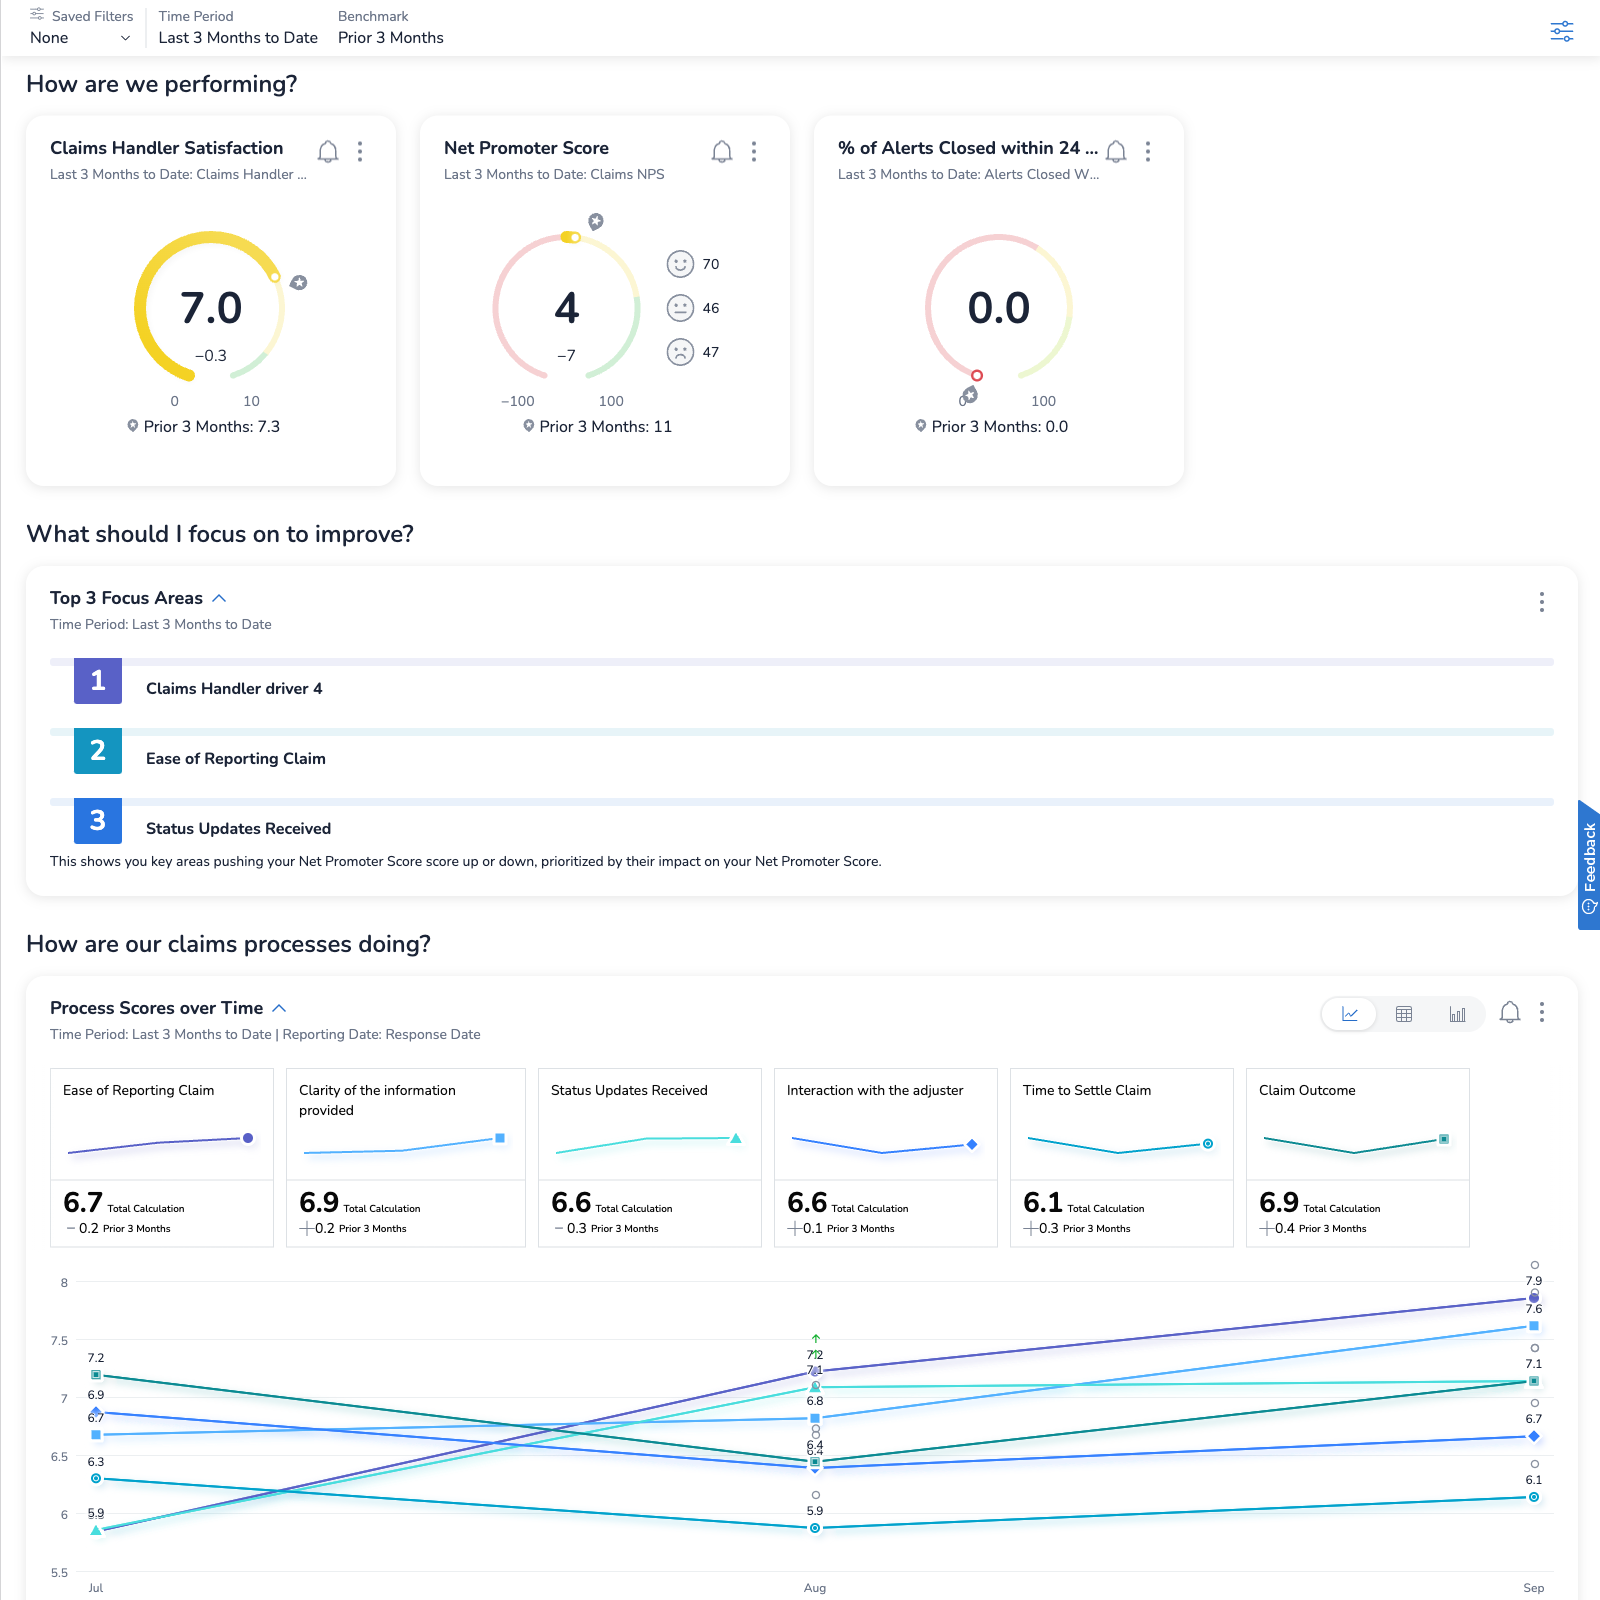Open Top 3 Focus Areas options menu

point(1541,602)
